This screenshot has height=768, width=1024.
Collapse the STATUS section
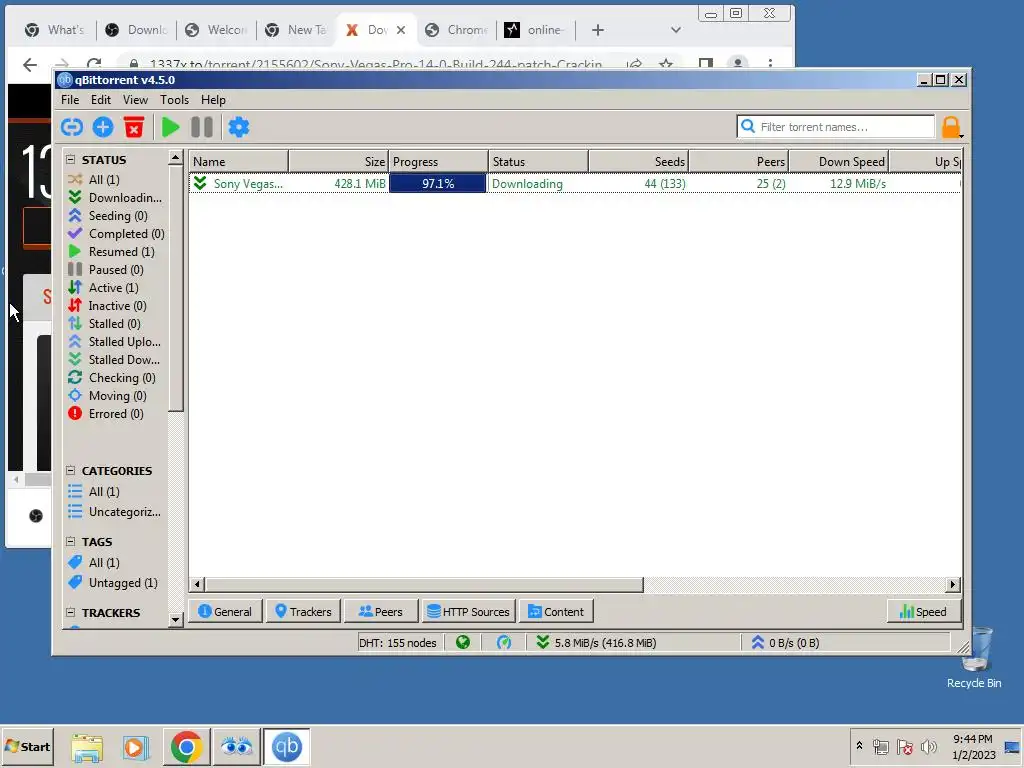pyautogui.click(x=71, y=159)
